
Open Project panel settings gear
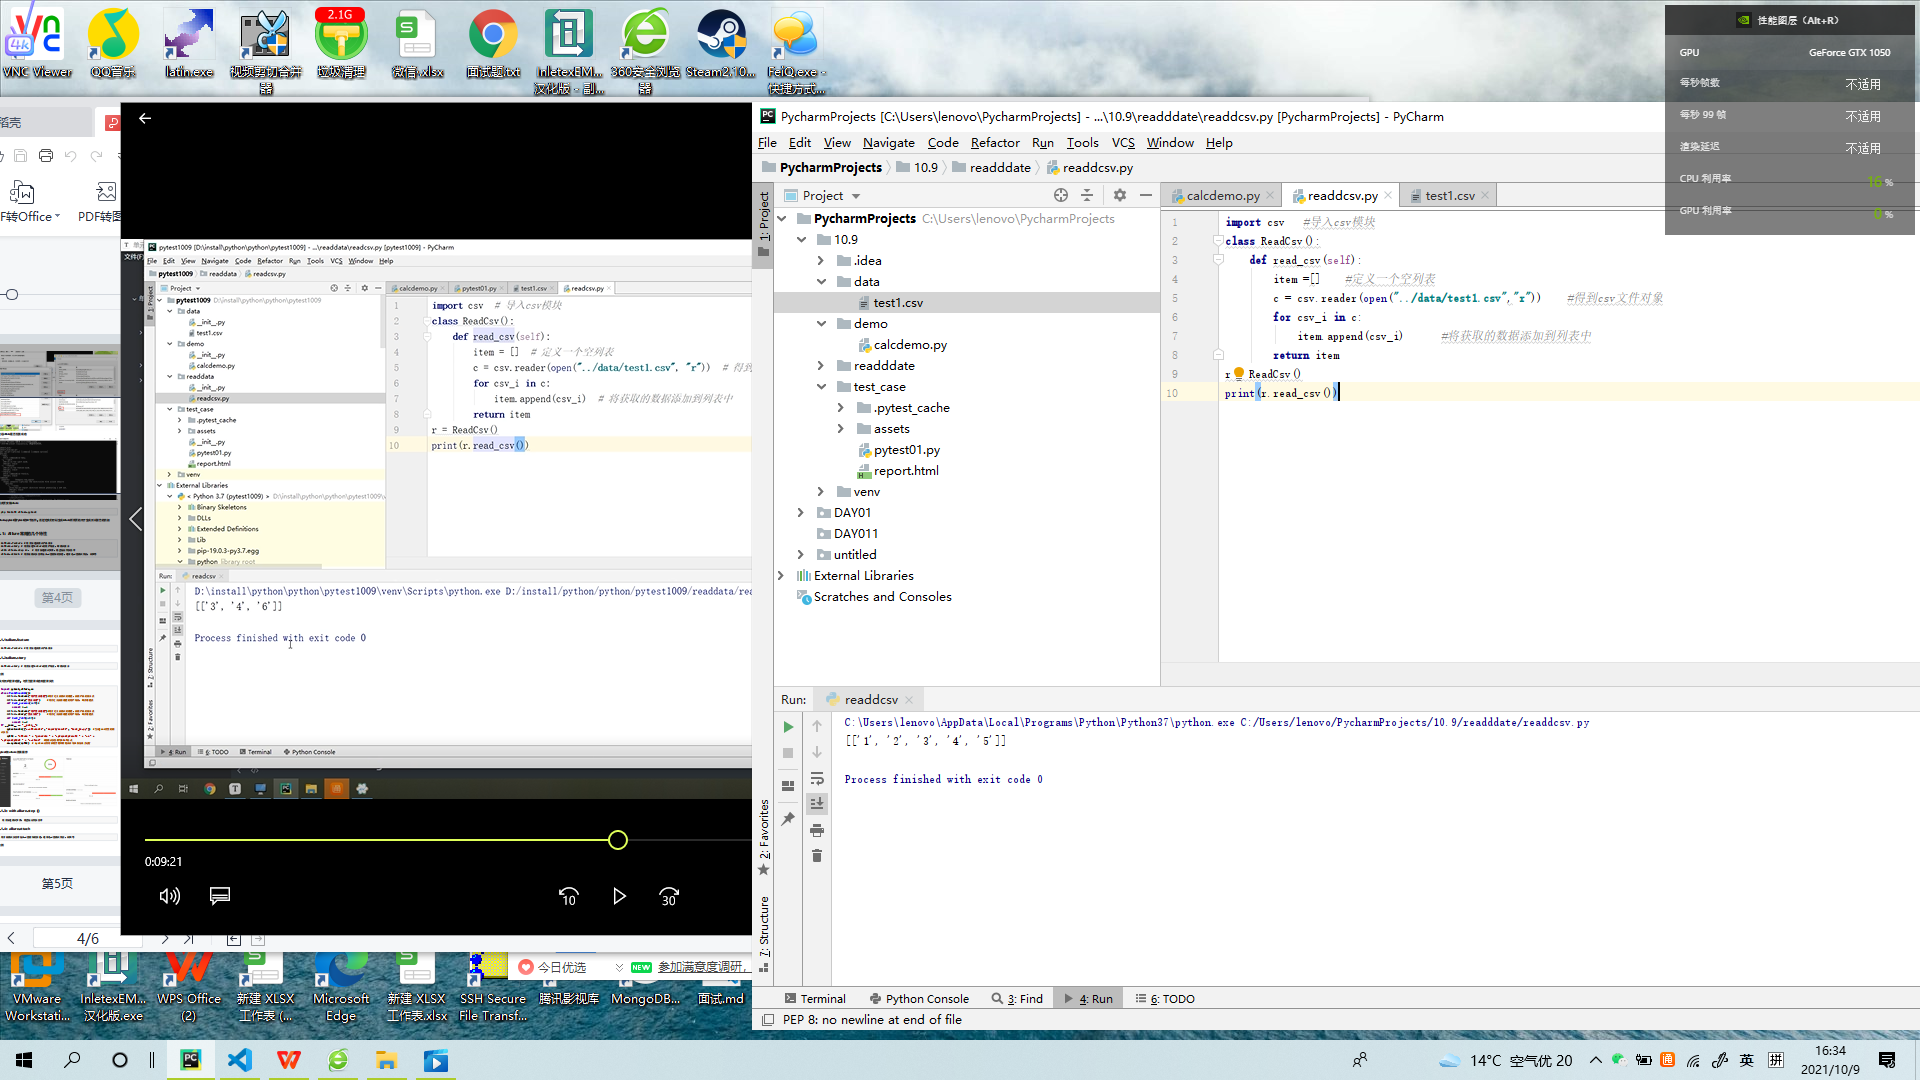tap(1119, 195)
